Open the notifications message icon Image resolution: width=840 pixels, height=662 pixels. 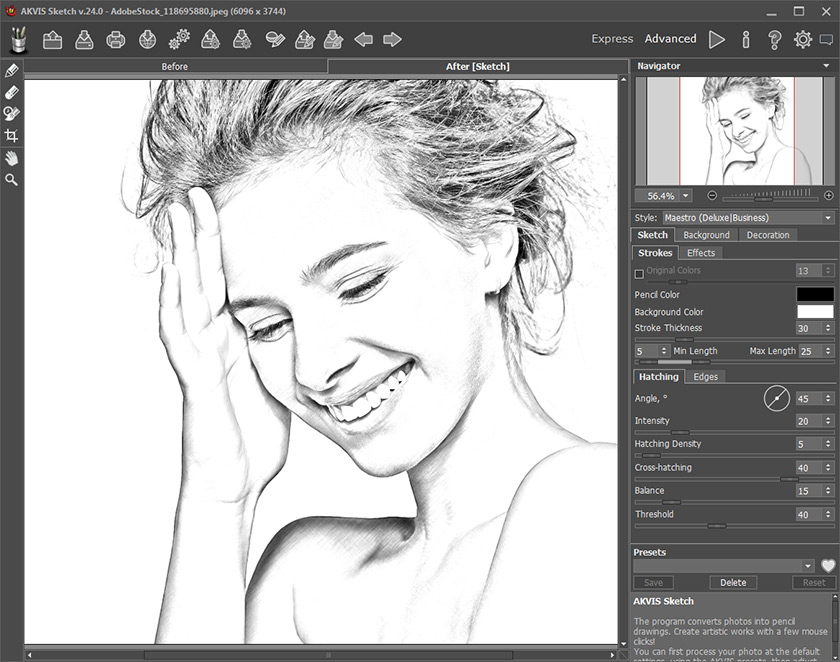point(827,40)
